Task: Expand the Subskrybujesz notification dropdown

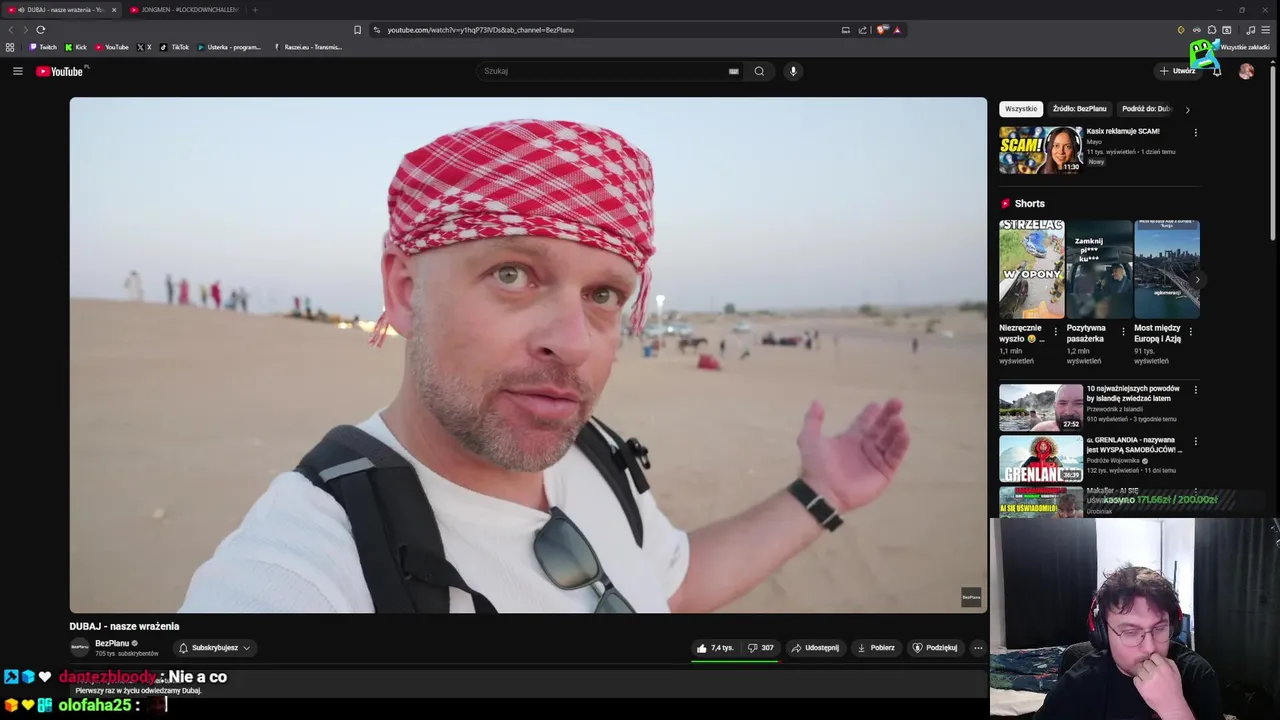Action: (214, 648)
